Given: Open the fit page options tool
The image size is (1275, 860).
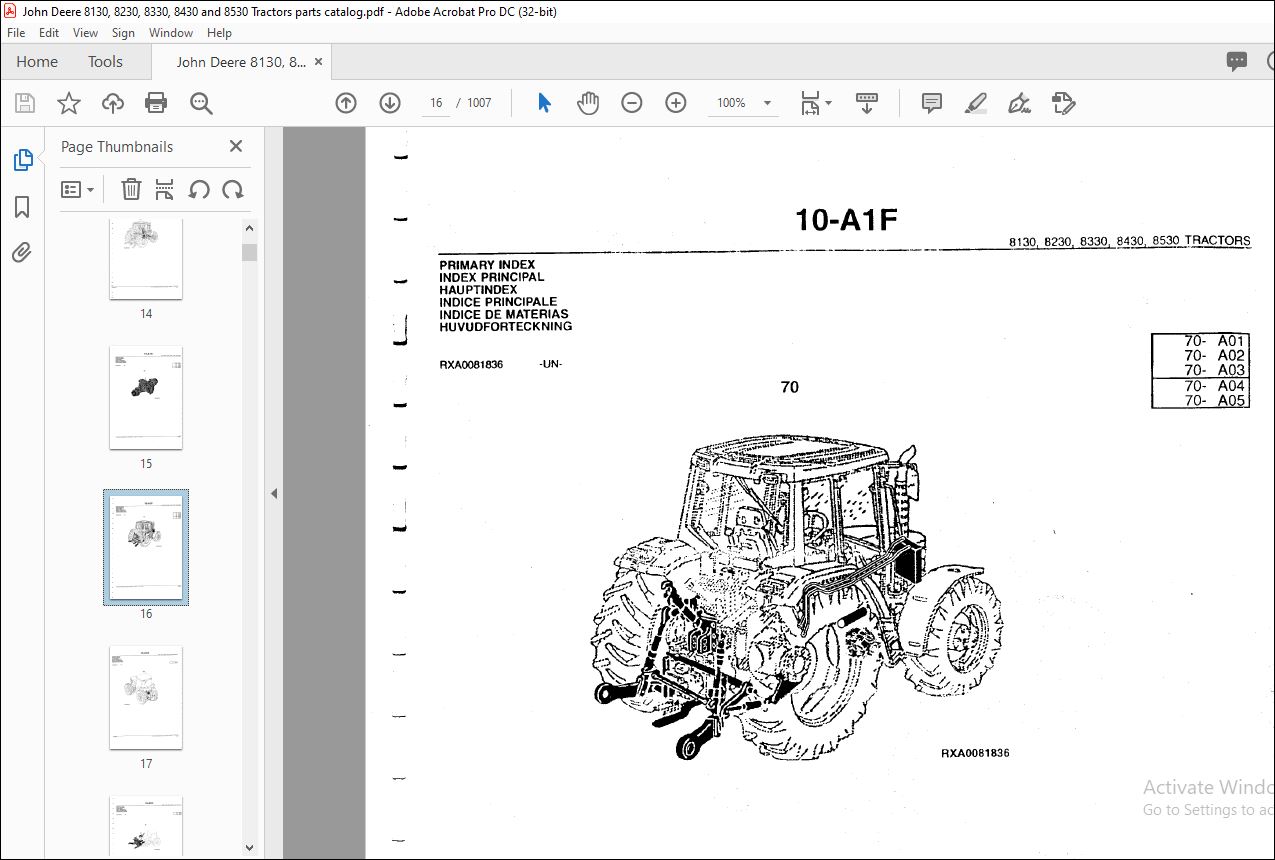Looking at the screenshot, I should tap(815, 103).
